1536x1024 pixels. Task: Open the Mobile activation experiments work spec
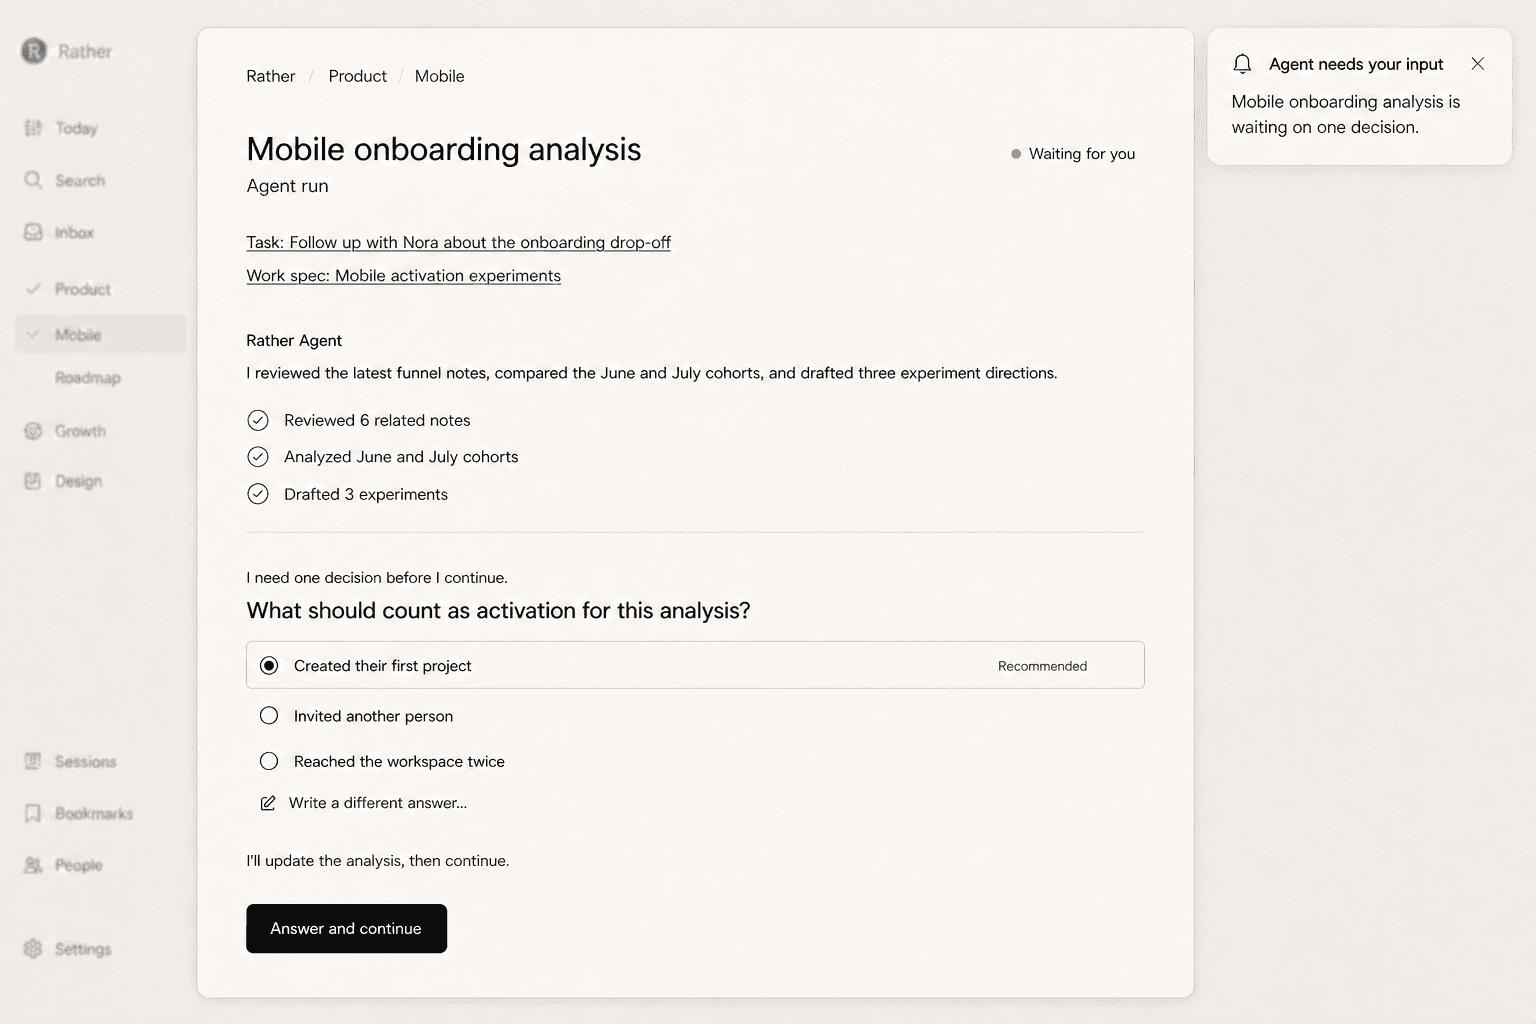coord(403,275)
